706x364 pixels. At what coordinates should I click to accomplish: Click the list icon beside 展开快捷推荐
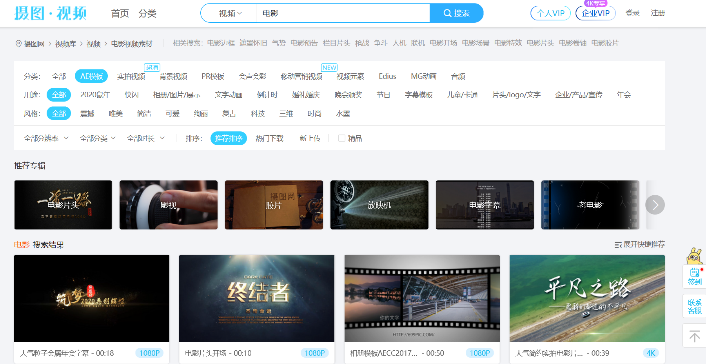click(x=618, y=245)
